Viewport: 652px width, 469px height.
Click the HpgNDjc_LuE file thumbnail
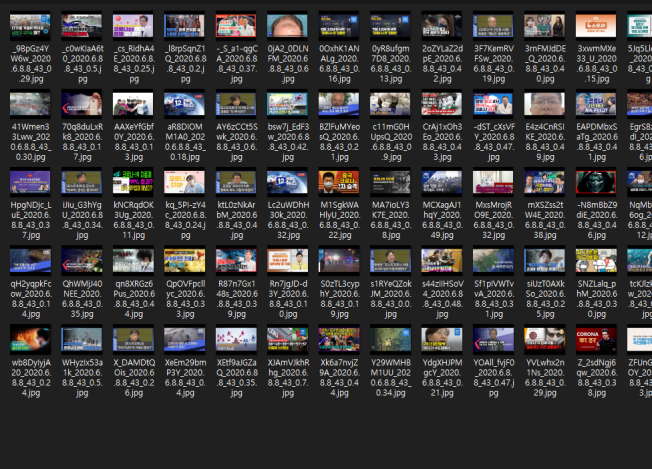pyautogui.click(x=30, y=182)
